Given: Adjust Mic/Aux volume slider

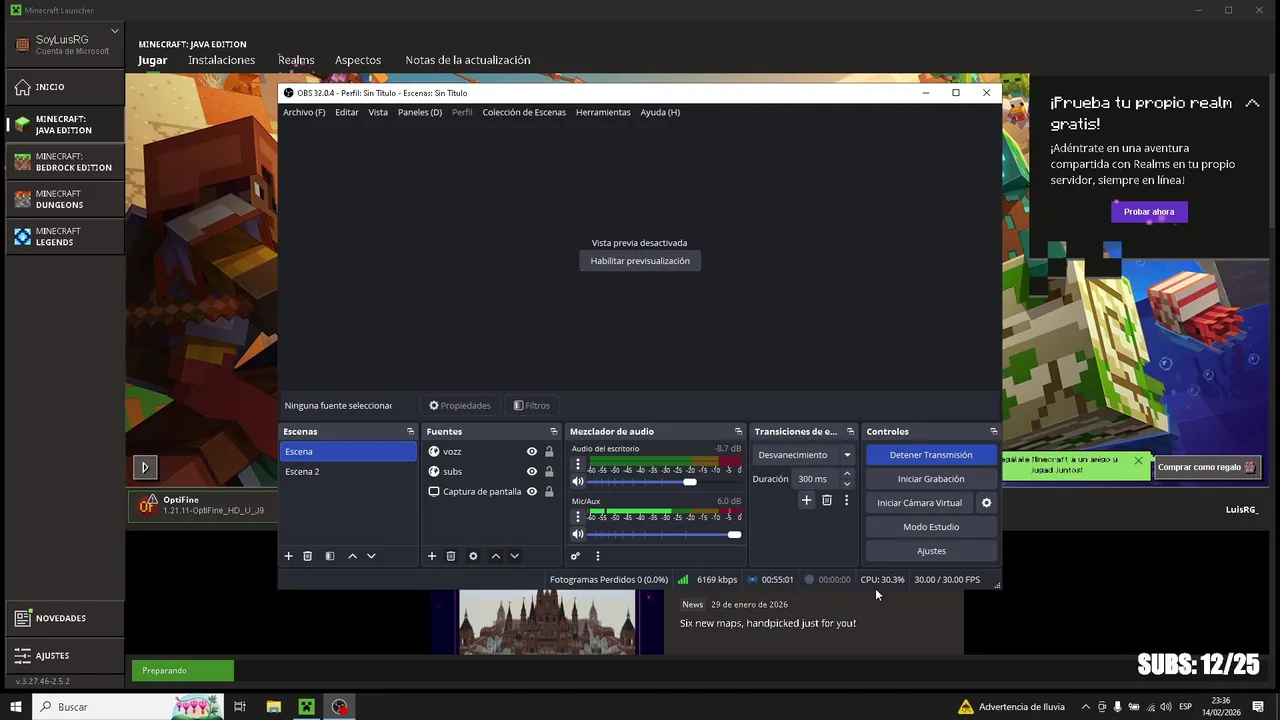Looking at the screenshot, I should point(665,534).
